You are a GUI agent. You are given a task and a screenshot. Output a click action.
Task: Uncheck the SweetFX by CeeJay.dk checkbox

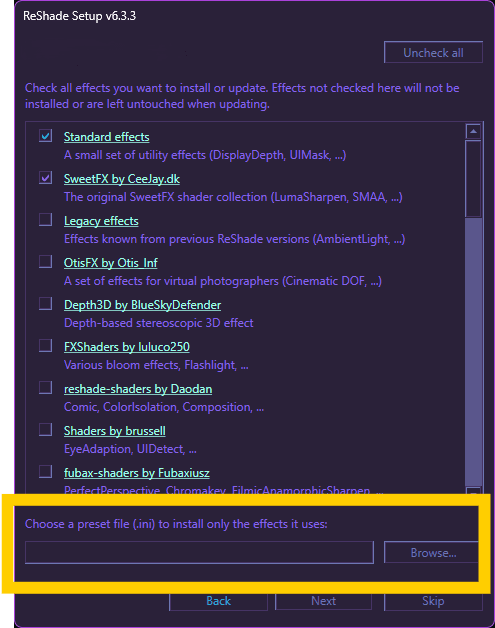45,178
